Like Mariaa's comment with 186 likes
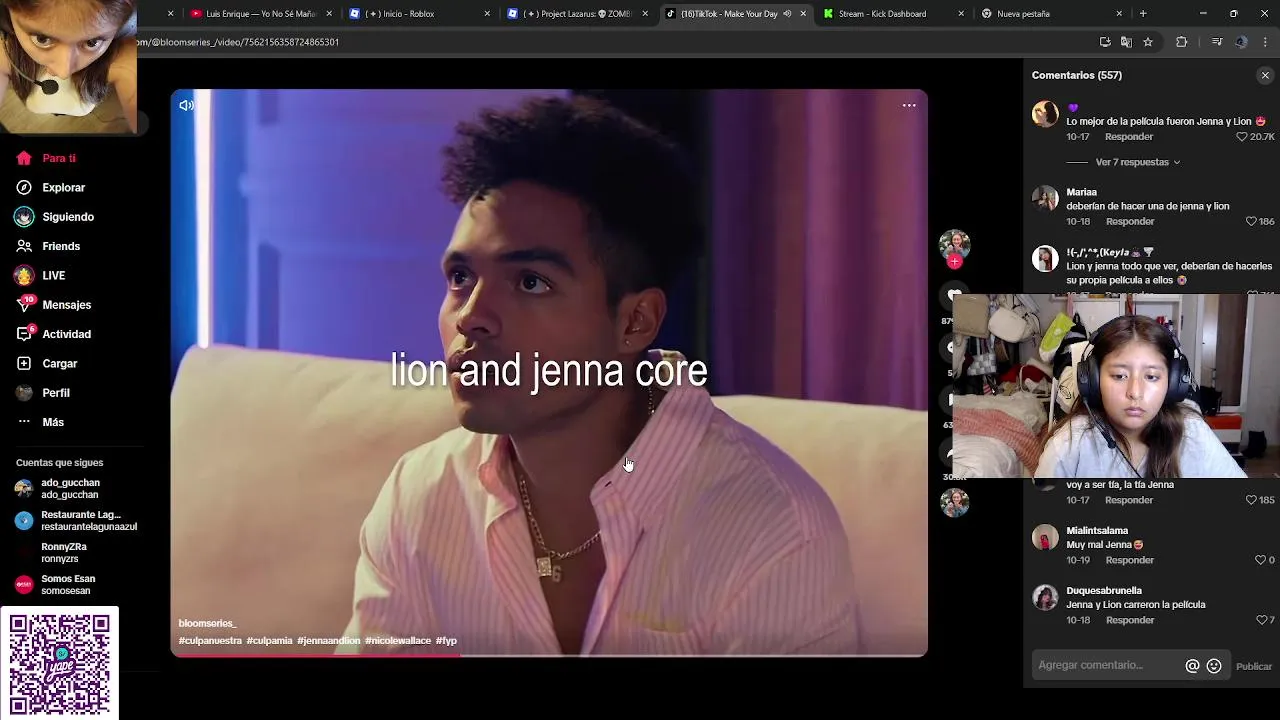Screen dimensions: 1280x720 1251,221
